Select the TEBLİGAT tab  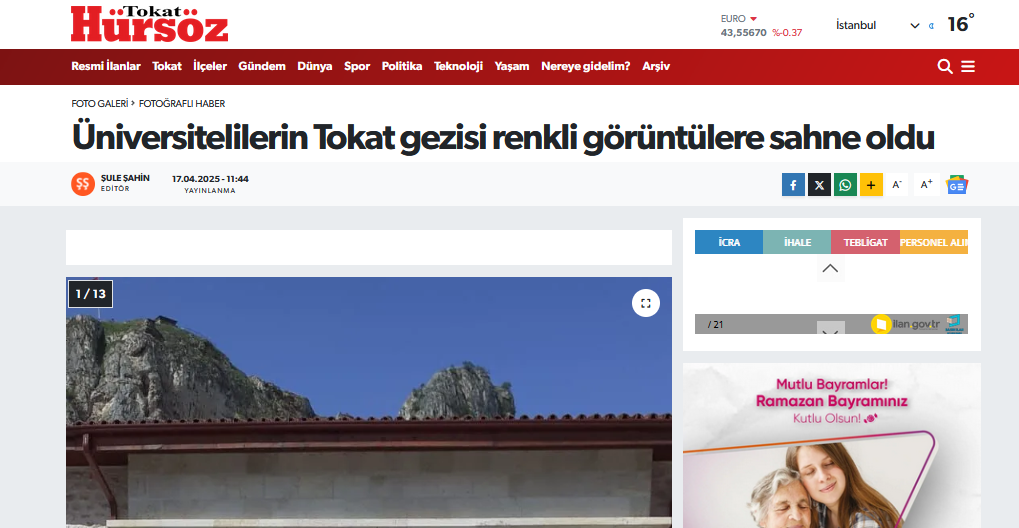(x=866, y=242)
